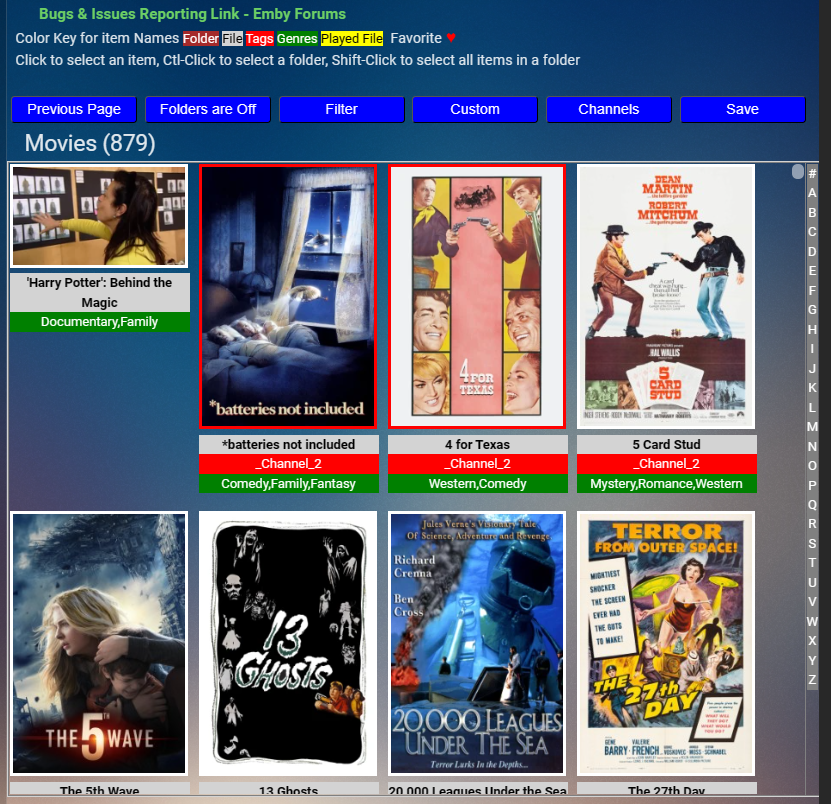Click the _Channel_2 tag under 4 for Texas

[x=478, y=464]
